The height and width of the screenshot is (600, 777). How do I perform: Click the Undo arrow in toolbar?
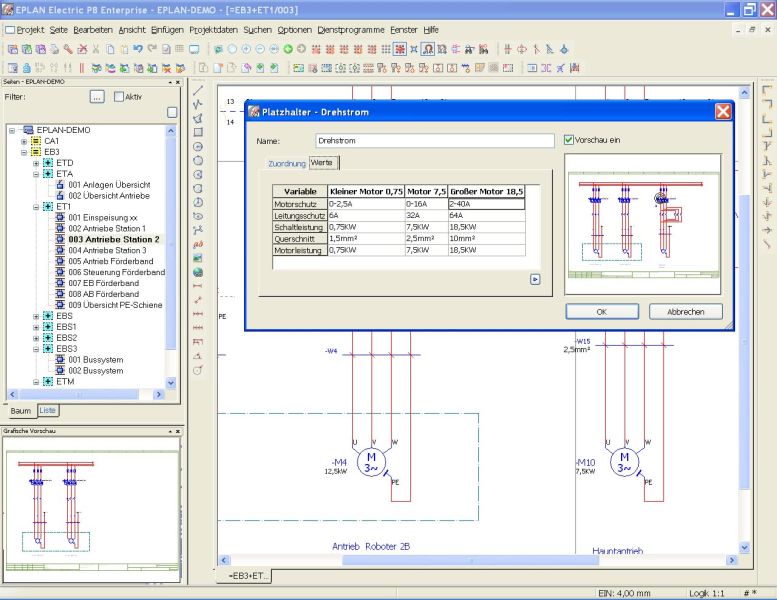click(138, 49)
